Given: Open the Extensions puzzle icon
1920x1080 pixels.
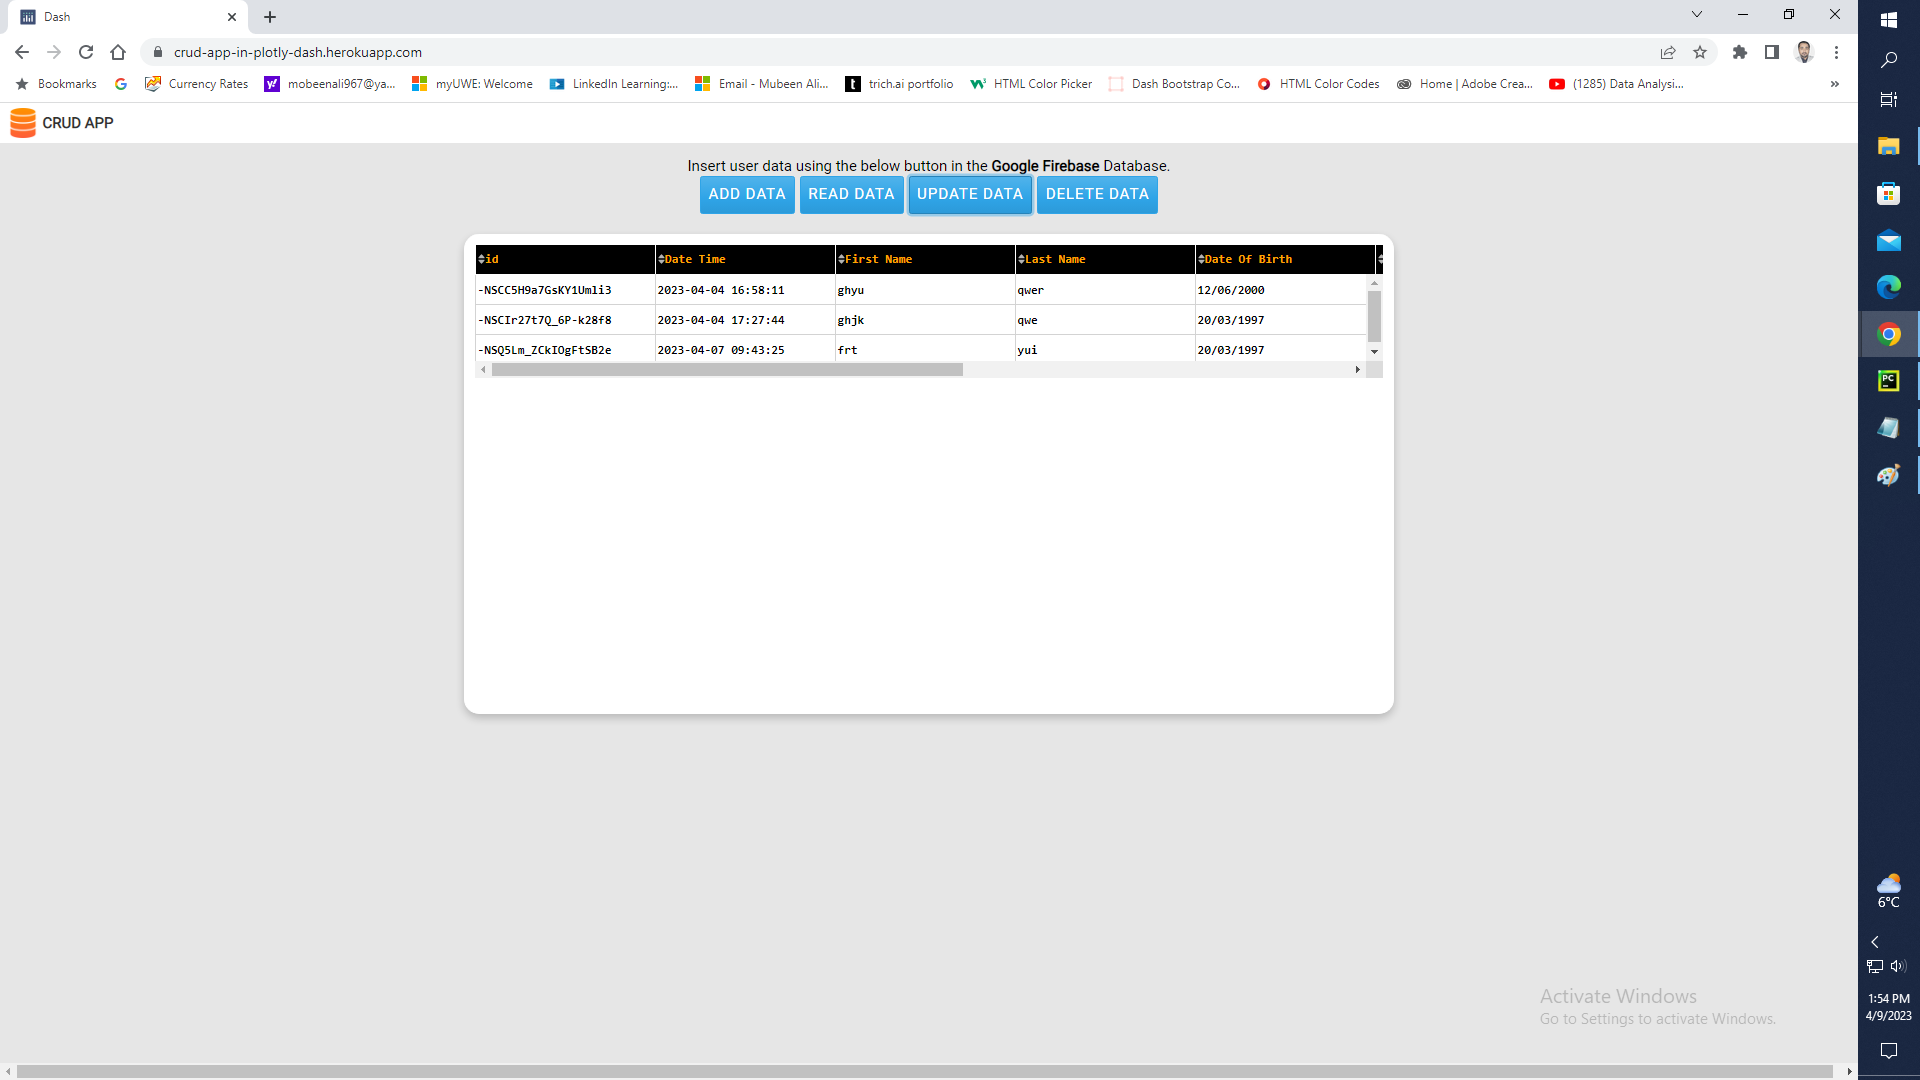Looking at the screenshot, I should 1740,52.
